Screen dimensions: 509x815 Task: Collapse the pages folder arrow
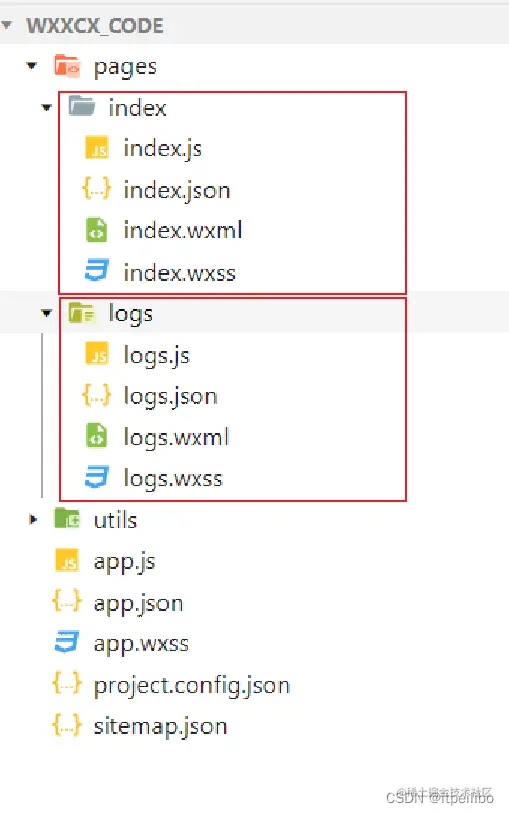pyautogui.click(x=32, y=66)
